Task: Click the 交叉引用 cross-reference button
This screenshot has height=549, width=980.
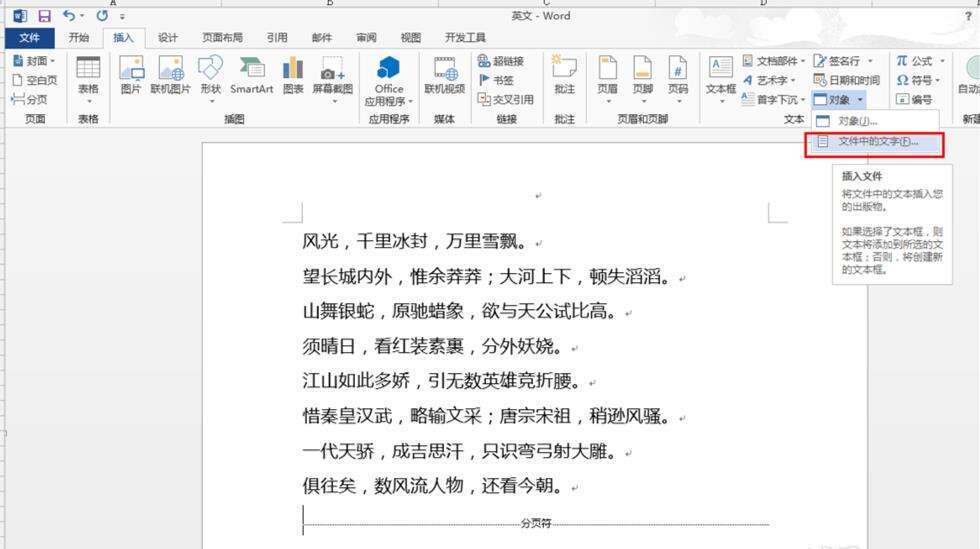Action: coord(506,99)
